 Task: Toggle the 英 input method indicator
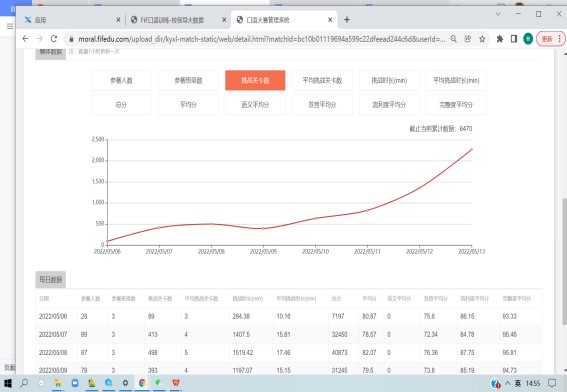518,383
